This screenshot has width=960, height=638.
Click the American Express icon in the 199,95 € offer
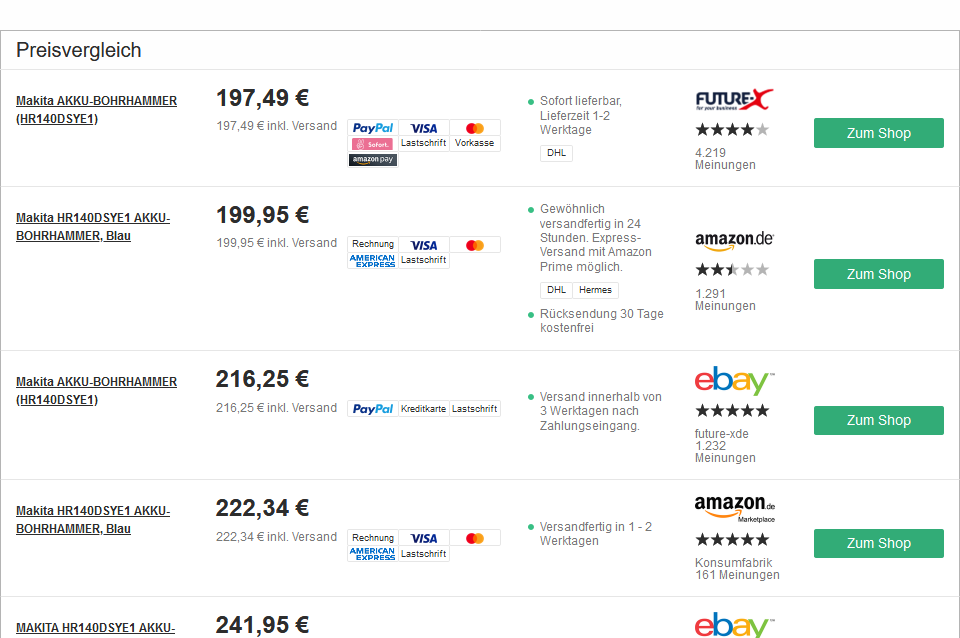click(x=373, y=260)
